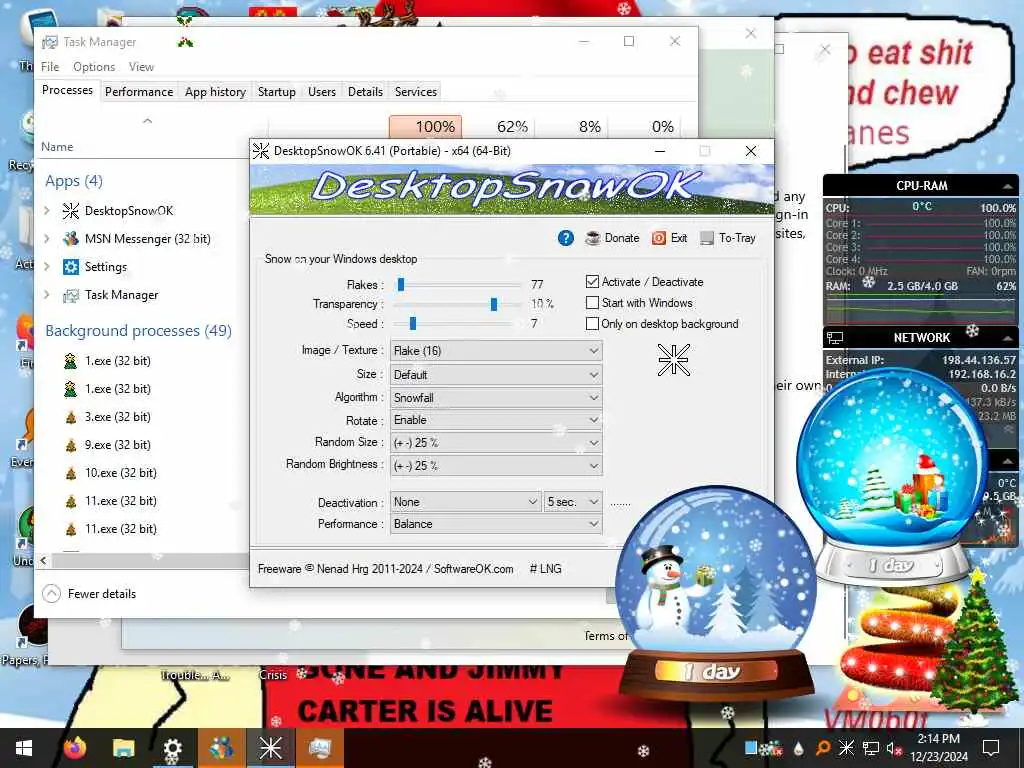Viewport: 1024px width, 768px height.
Task: Click the 10.exe process icon
Action: [71, 473]
